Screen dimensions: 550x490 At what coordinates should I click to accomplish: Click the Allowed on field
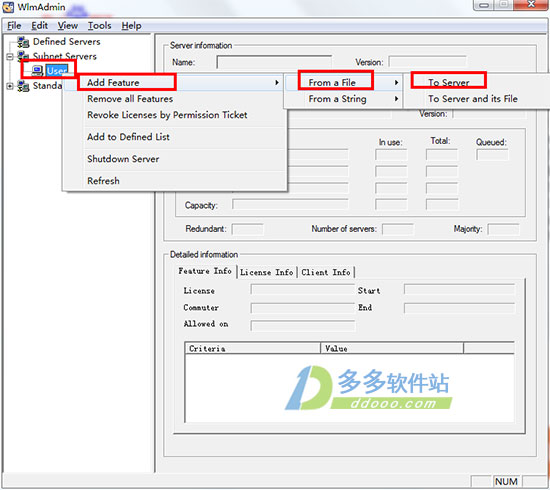(303, 325)
